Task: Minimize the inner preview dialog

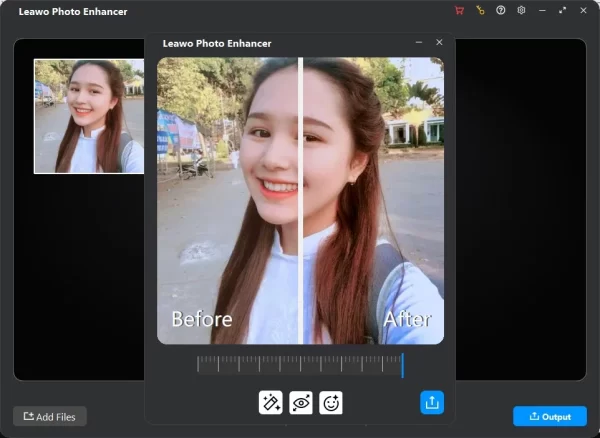Action: pyautogui.click(x=418, y=43)
